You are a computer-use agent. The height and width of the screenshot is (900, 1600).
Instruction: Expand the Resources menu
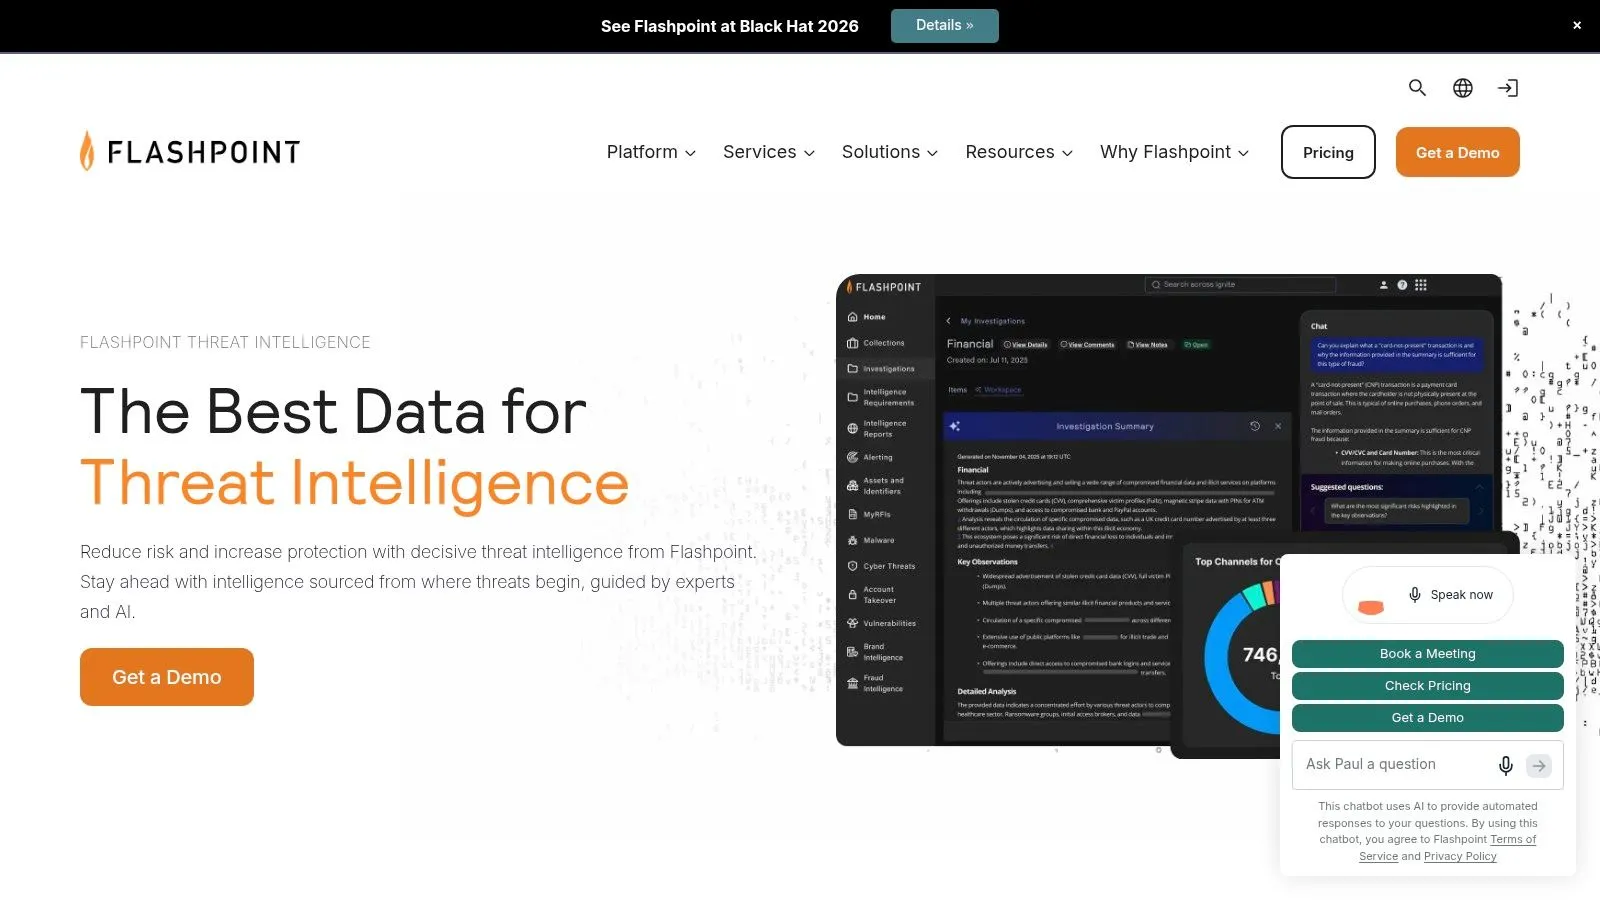(1019, 152)
